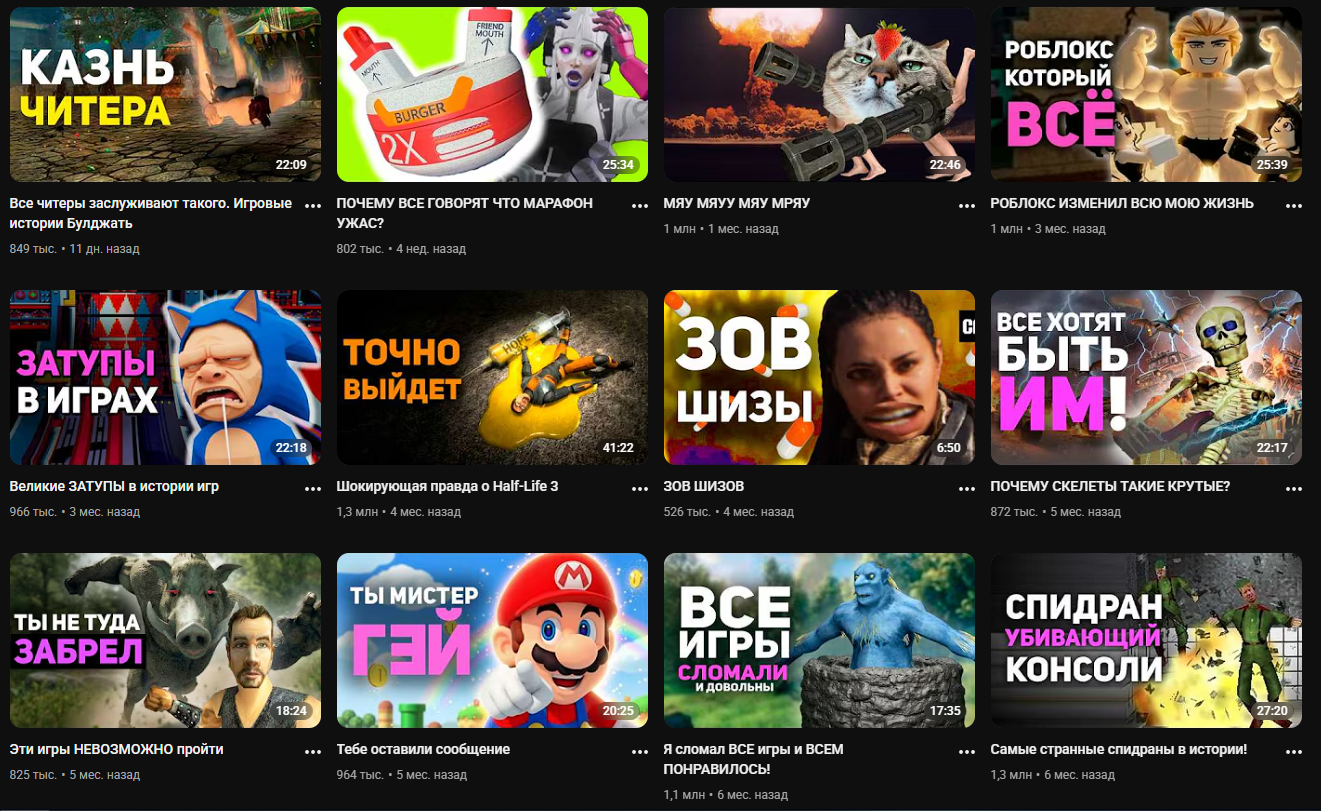Open title link Шокирующая правда о Half-Life 3
Viewport: 1321px width, 811px height.
(x=448, y=487)
